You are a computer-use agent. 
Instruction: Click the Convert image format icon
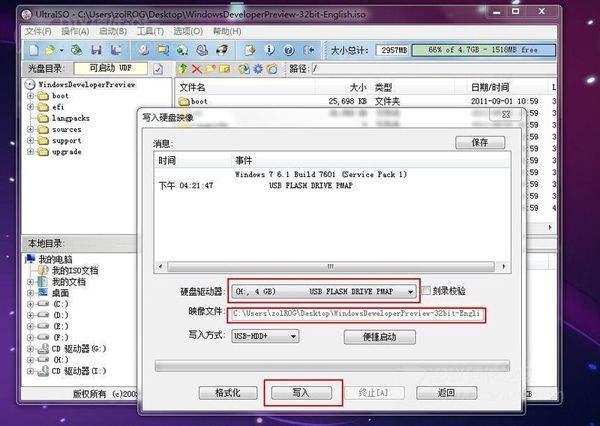pyautogui.click(x=183, y=50)
